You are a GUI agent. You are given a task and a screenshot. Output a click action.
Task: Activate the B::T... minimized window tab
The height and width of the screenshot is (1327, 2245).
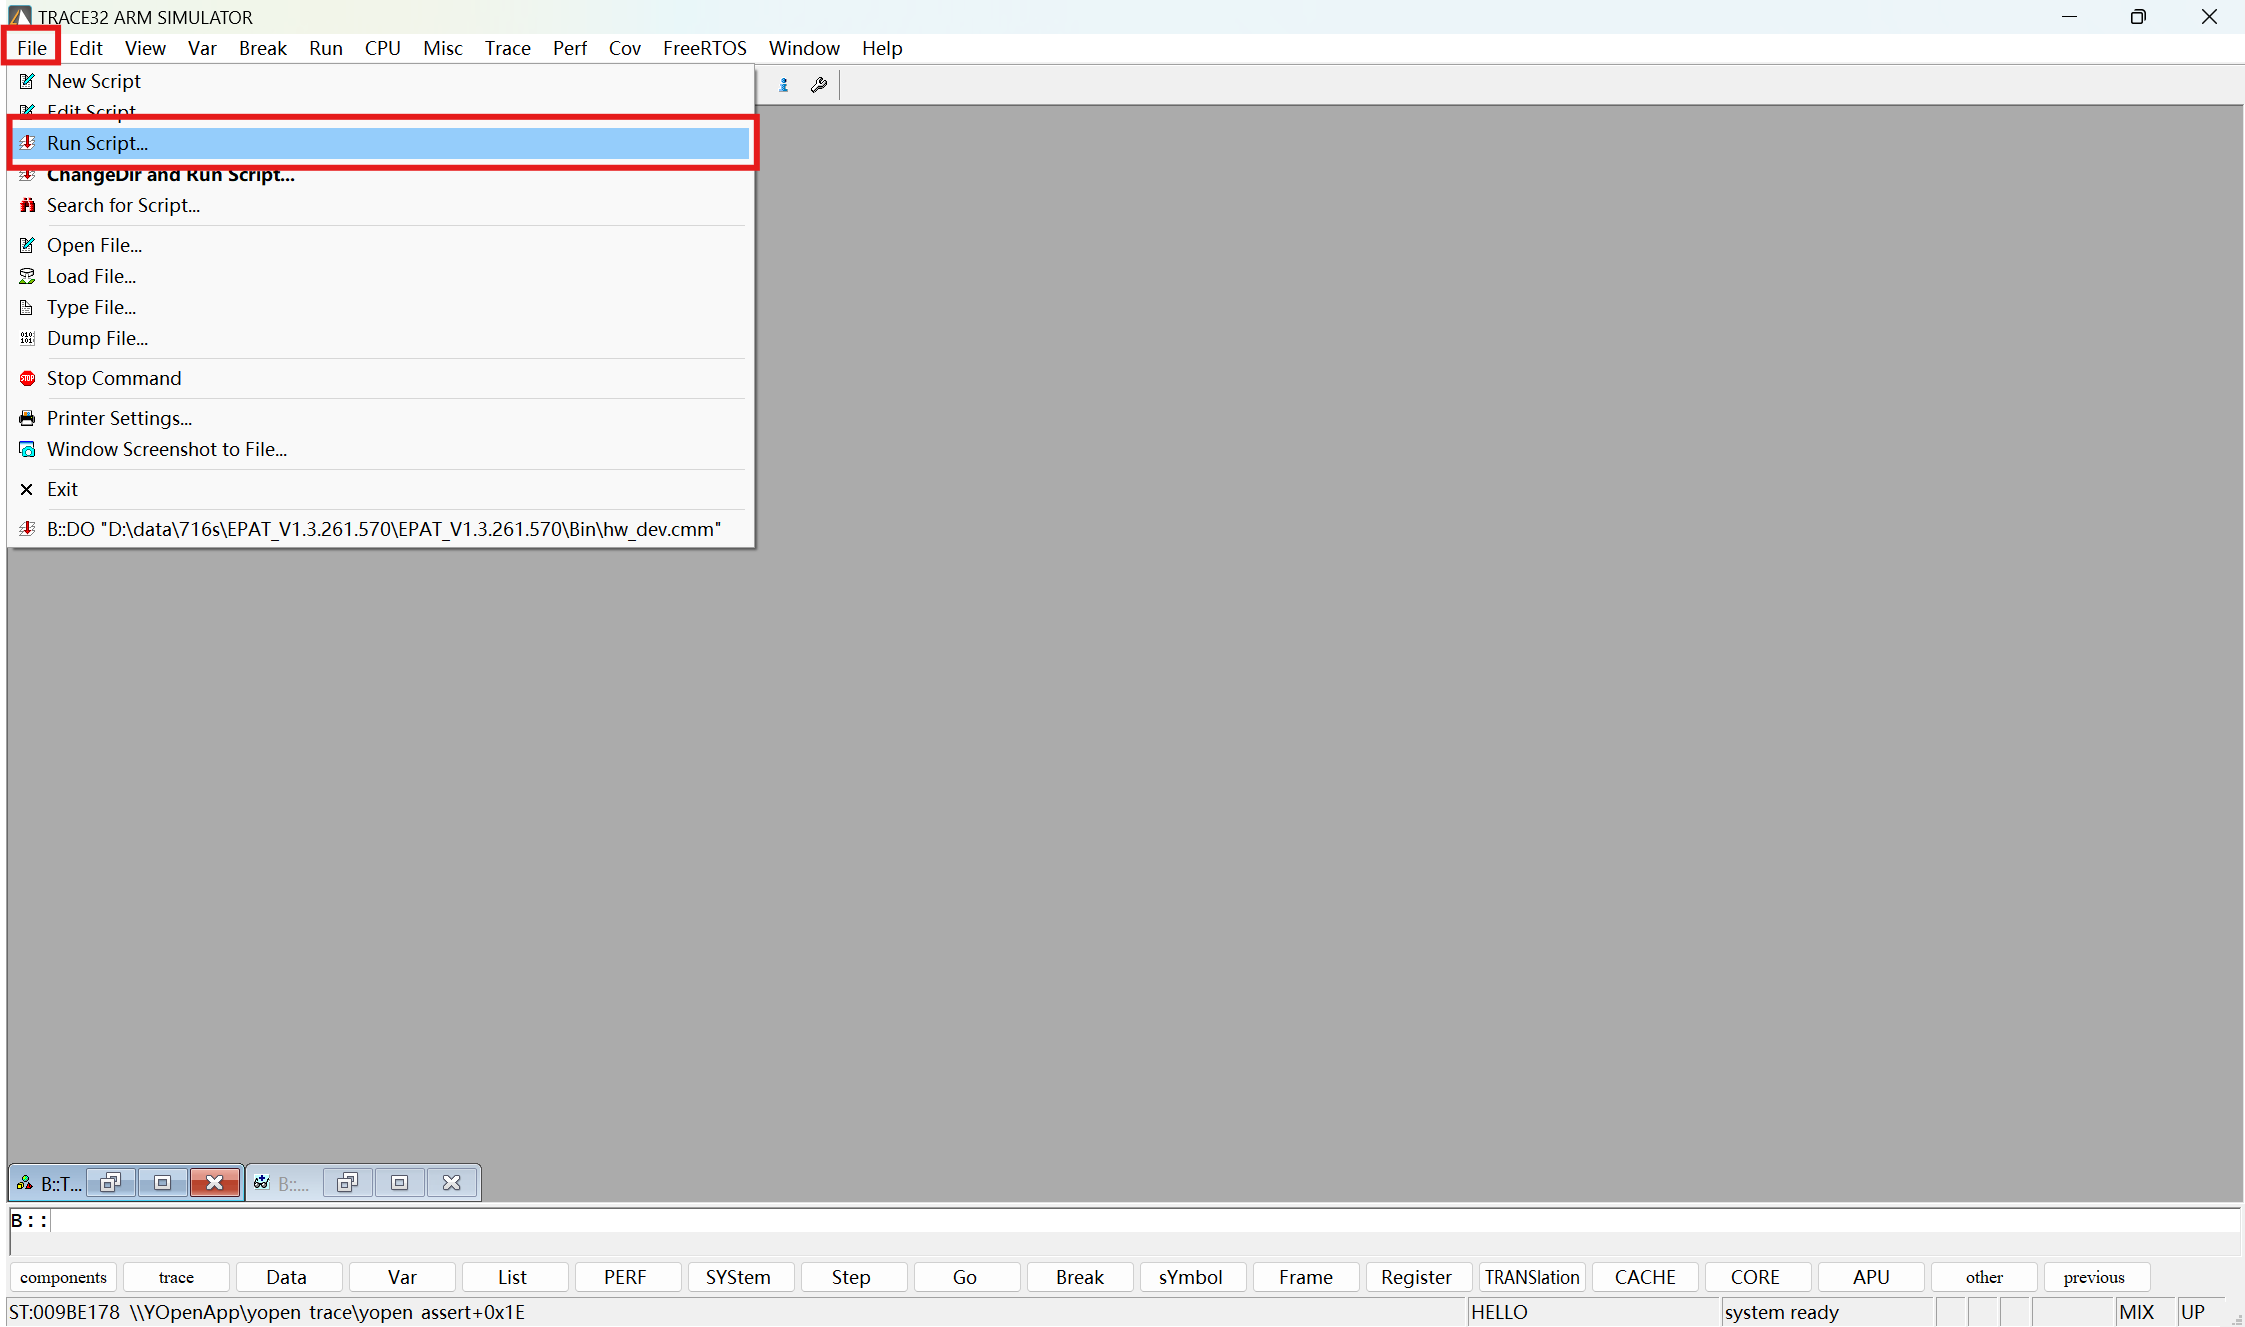click(x=50, y=1183)
